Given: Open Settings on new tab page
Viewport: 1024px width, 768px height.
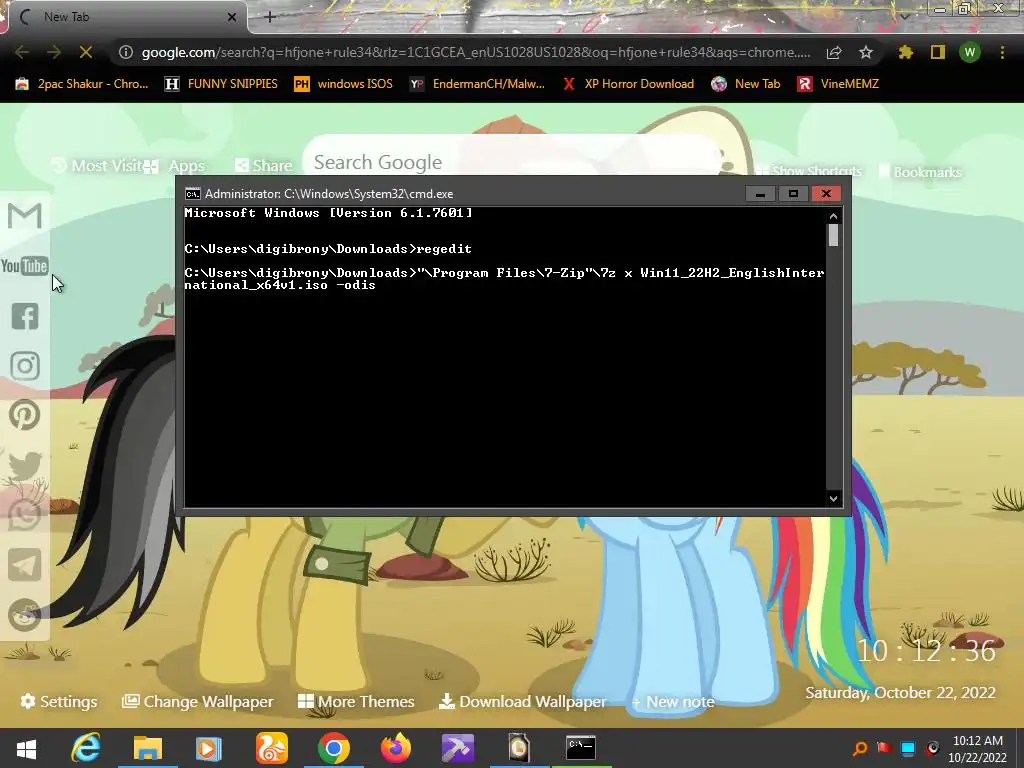Looking at the screenshot, I should pos(59,701).
